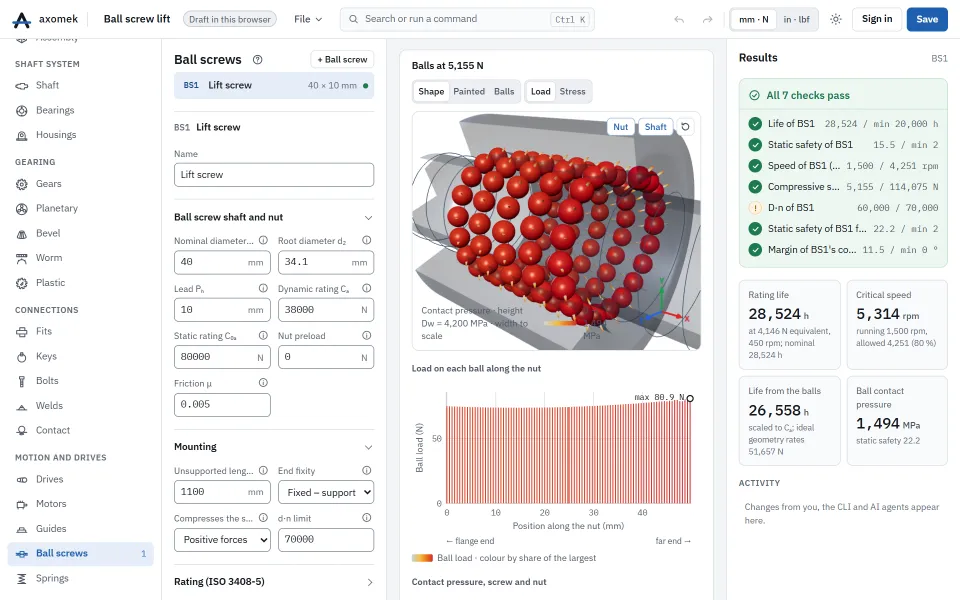Image resolution: width=960 pixels, height=600 pixels.
Task: Go to Ball screws sidebar item
Action: click(80, 553)
